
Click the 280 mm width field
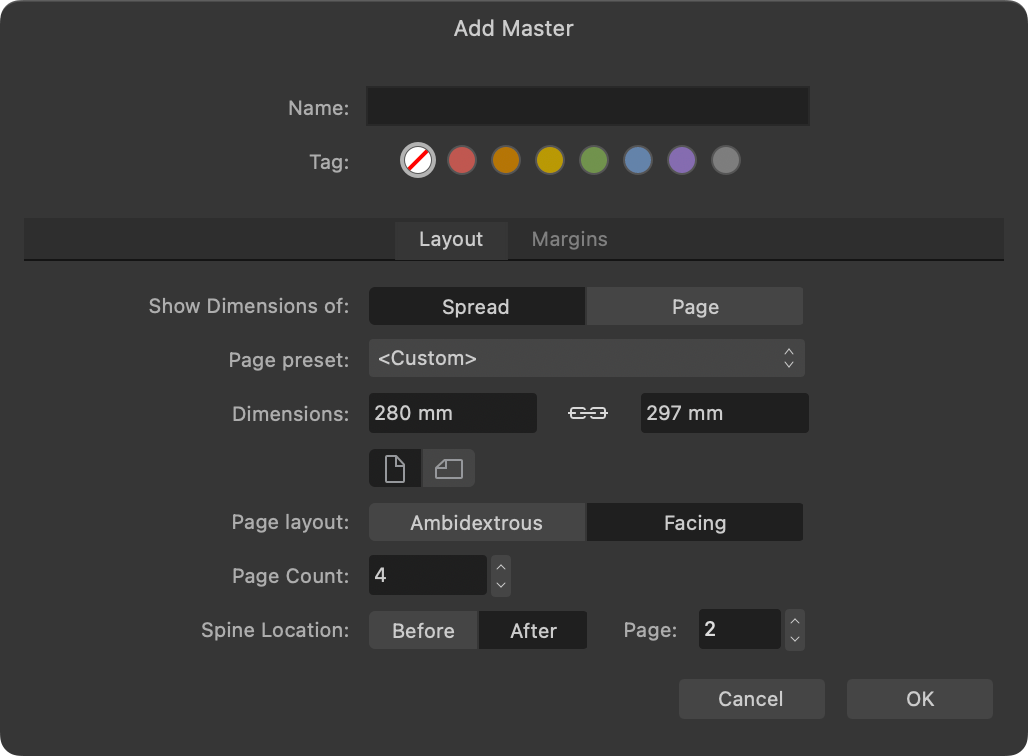coord(453,413)
